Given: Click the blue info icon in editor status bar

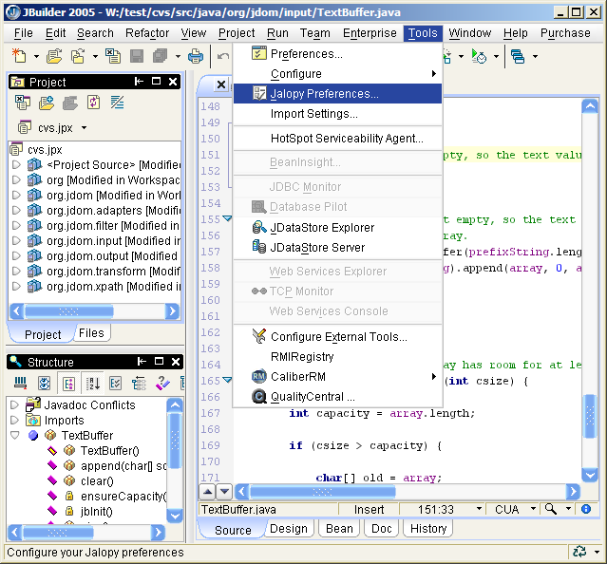Looking at the screenshot, I should click(x=586, y=509).
